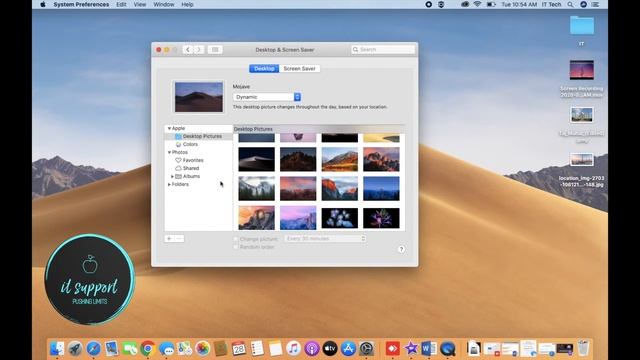Open the Every 30 minutes dropdown
640x360 pixels.
[x=325, y=239]
